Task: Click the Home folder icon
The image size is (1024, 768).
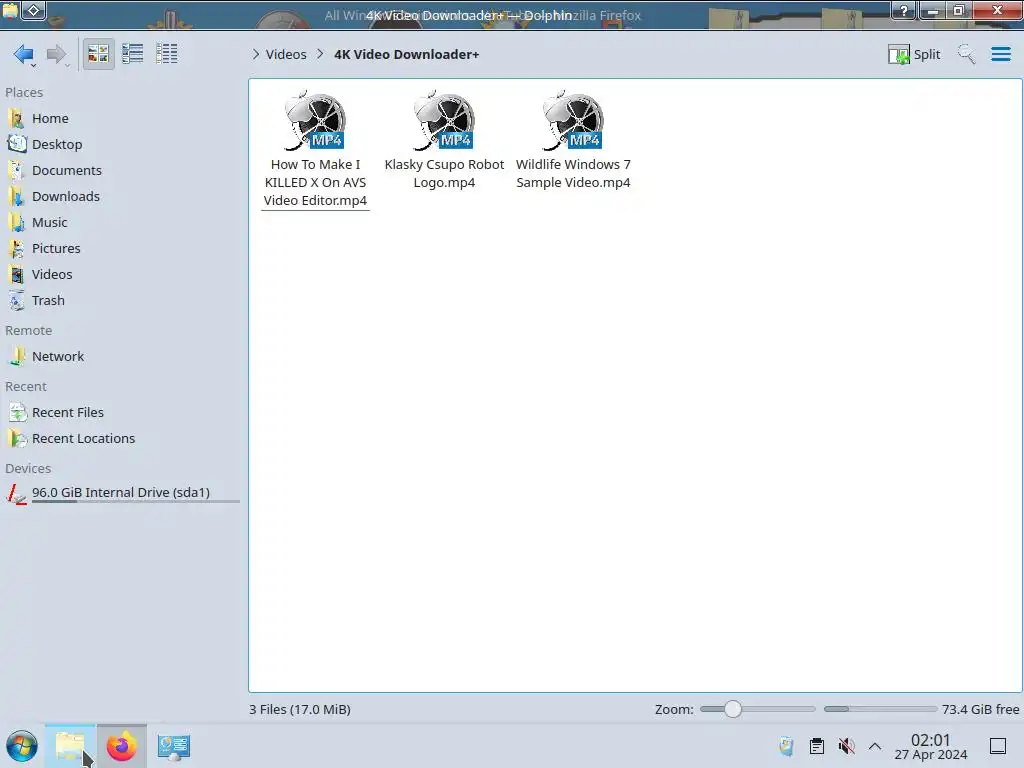Action: point(16,118)
